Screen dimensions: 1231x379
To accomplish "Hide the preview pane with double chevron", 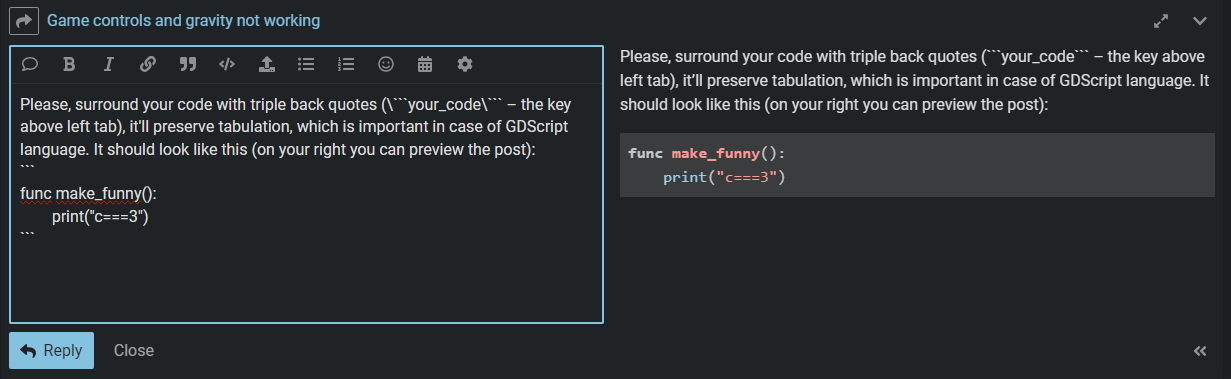I will [x=1200, y=351].
